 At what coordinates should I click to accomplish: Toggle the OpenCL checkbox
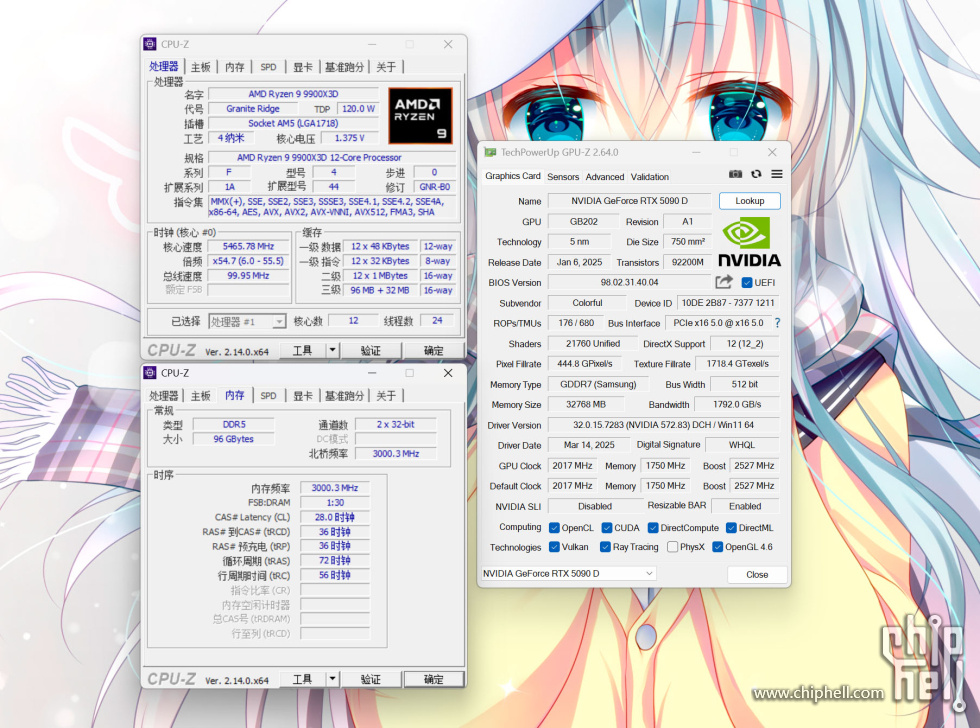554,528
